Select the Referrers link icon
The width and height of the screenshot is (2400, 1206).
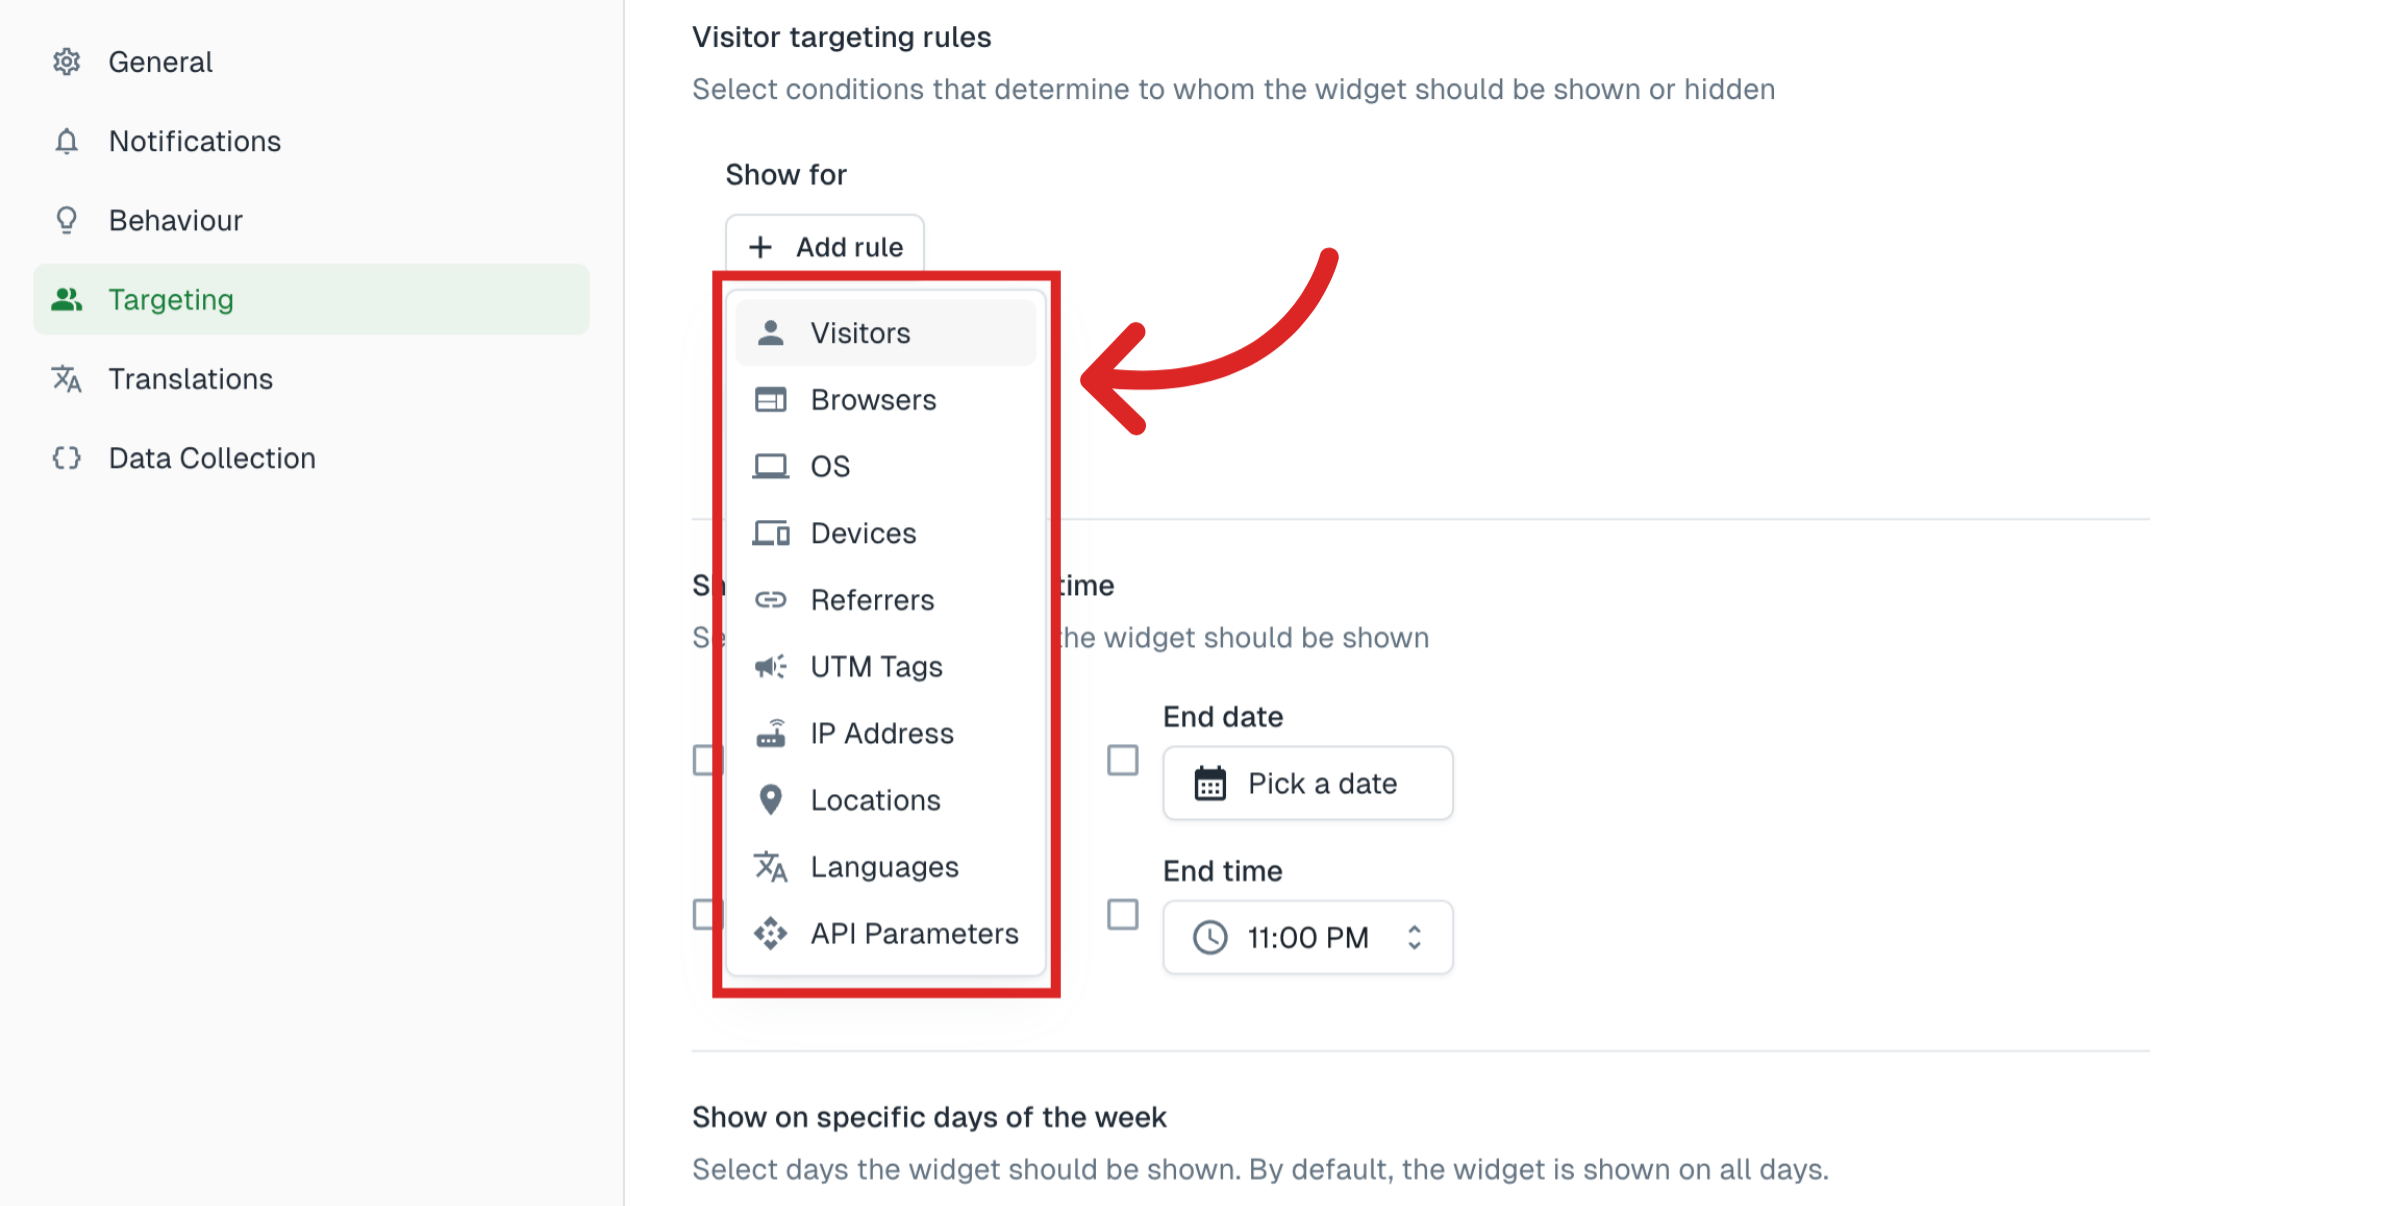[771, 599]
